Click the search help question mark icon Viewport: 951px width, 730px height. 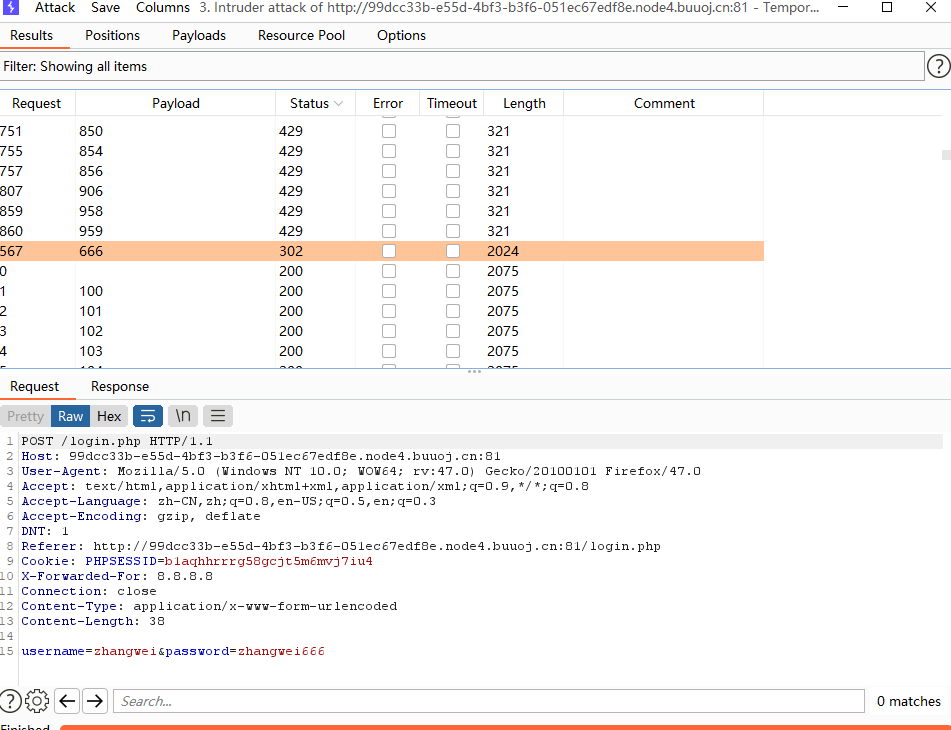10,701
